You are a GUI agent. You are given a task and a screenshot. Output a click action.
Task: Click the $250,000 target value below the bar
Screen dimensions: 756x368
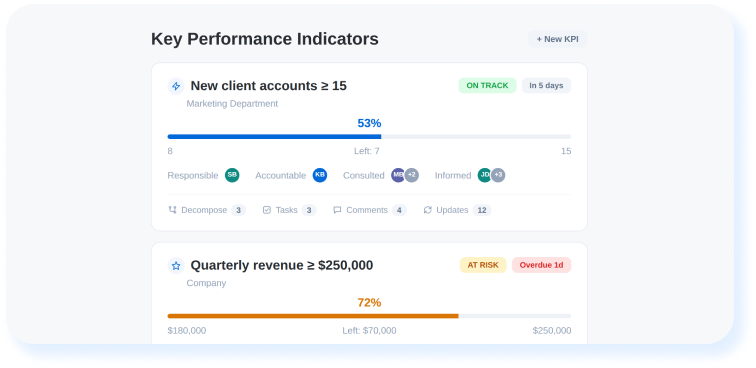(x=552, y=330)
